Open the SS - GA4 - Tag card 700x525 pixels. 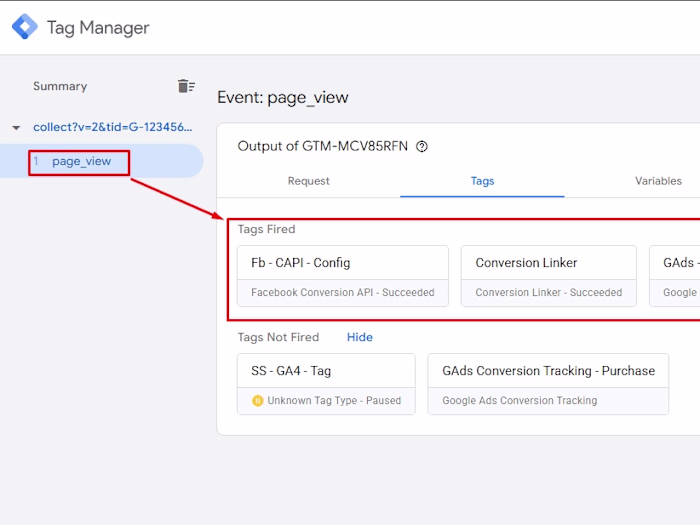tap(326, 384)
